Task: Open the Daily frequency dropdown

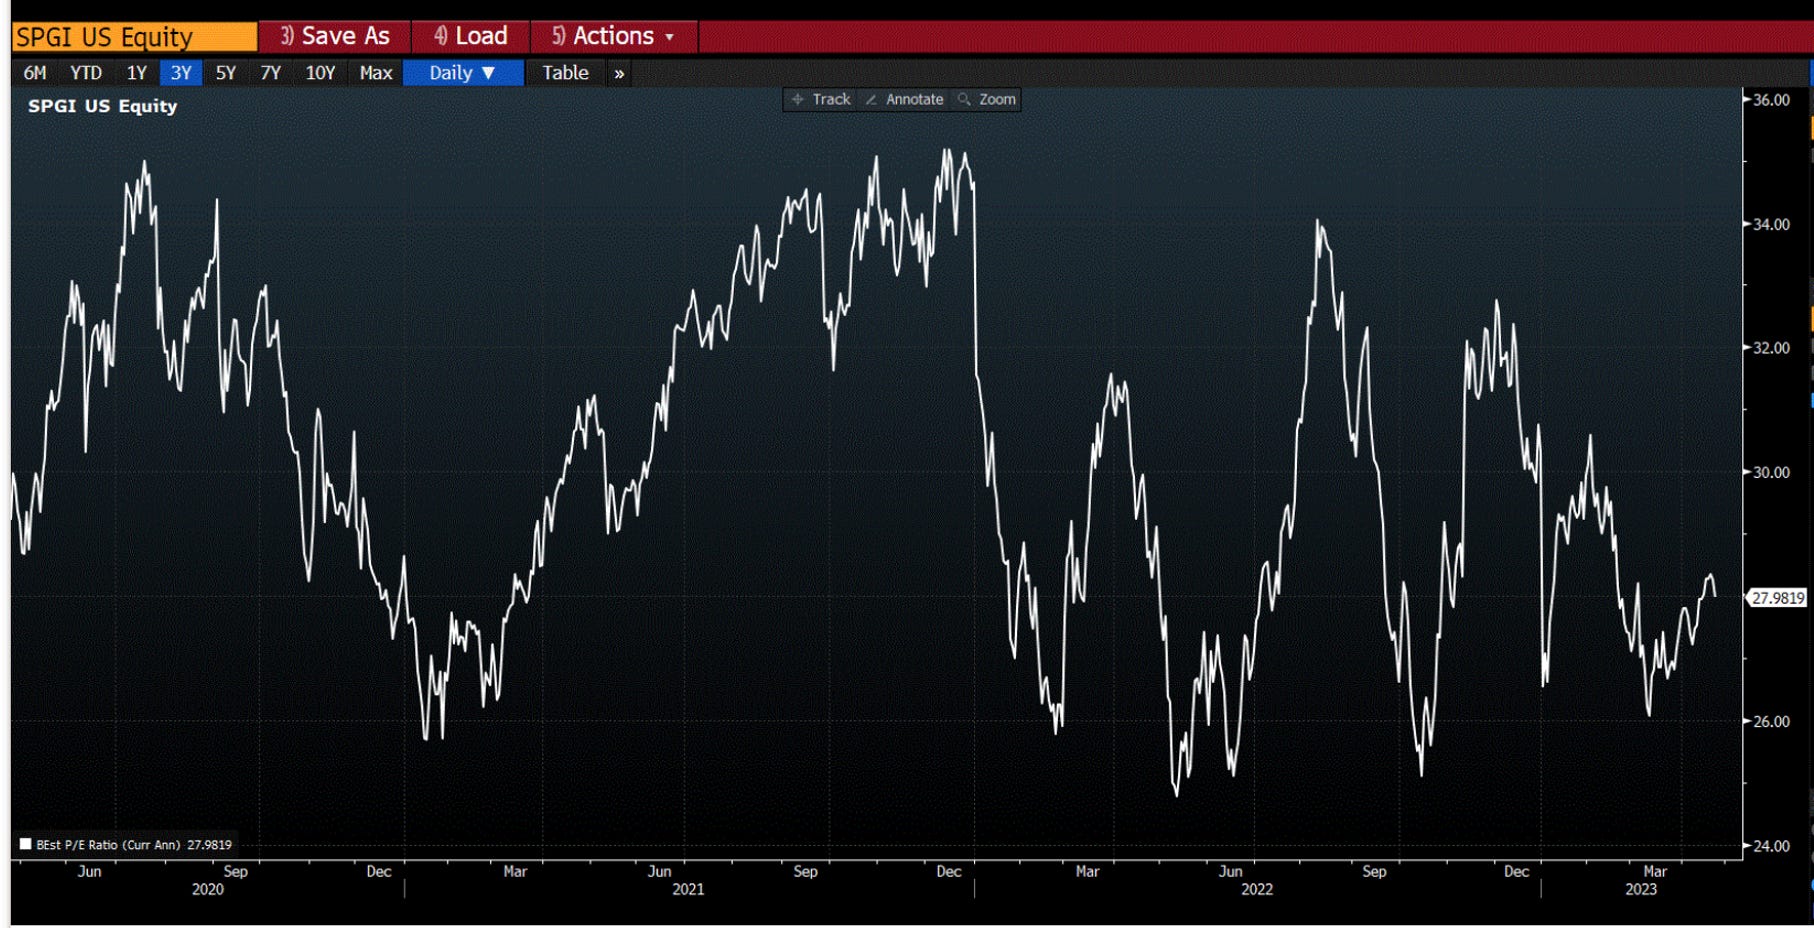Action: click(462, 72)
